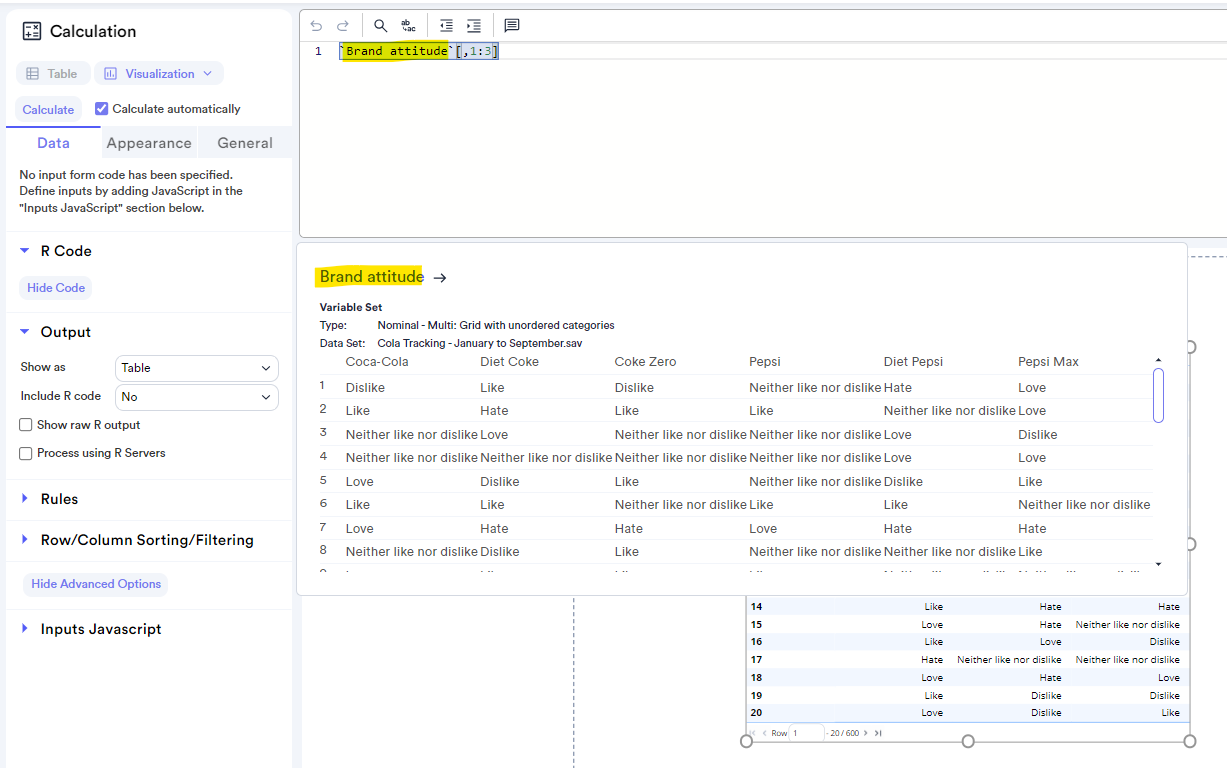
Task: Click the Row number input field in pagination
Action: pyautogui.click(x=807, y=732)
